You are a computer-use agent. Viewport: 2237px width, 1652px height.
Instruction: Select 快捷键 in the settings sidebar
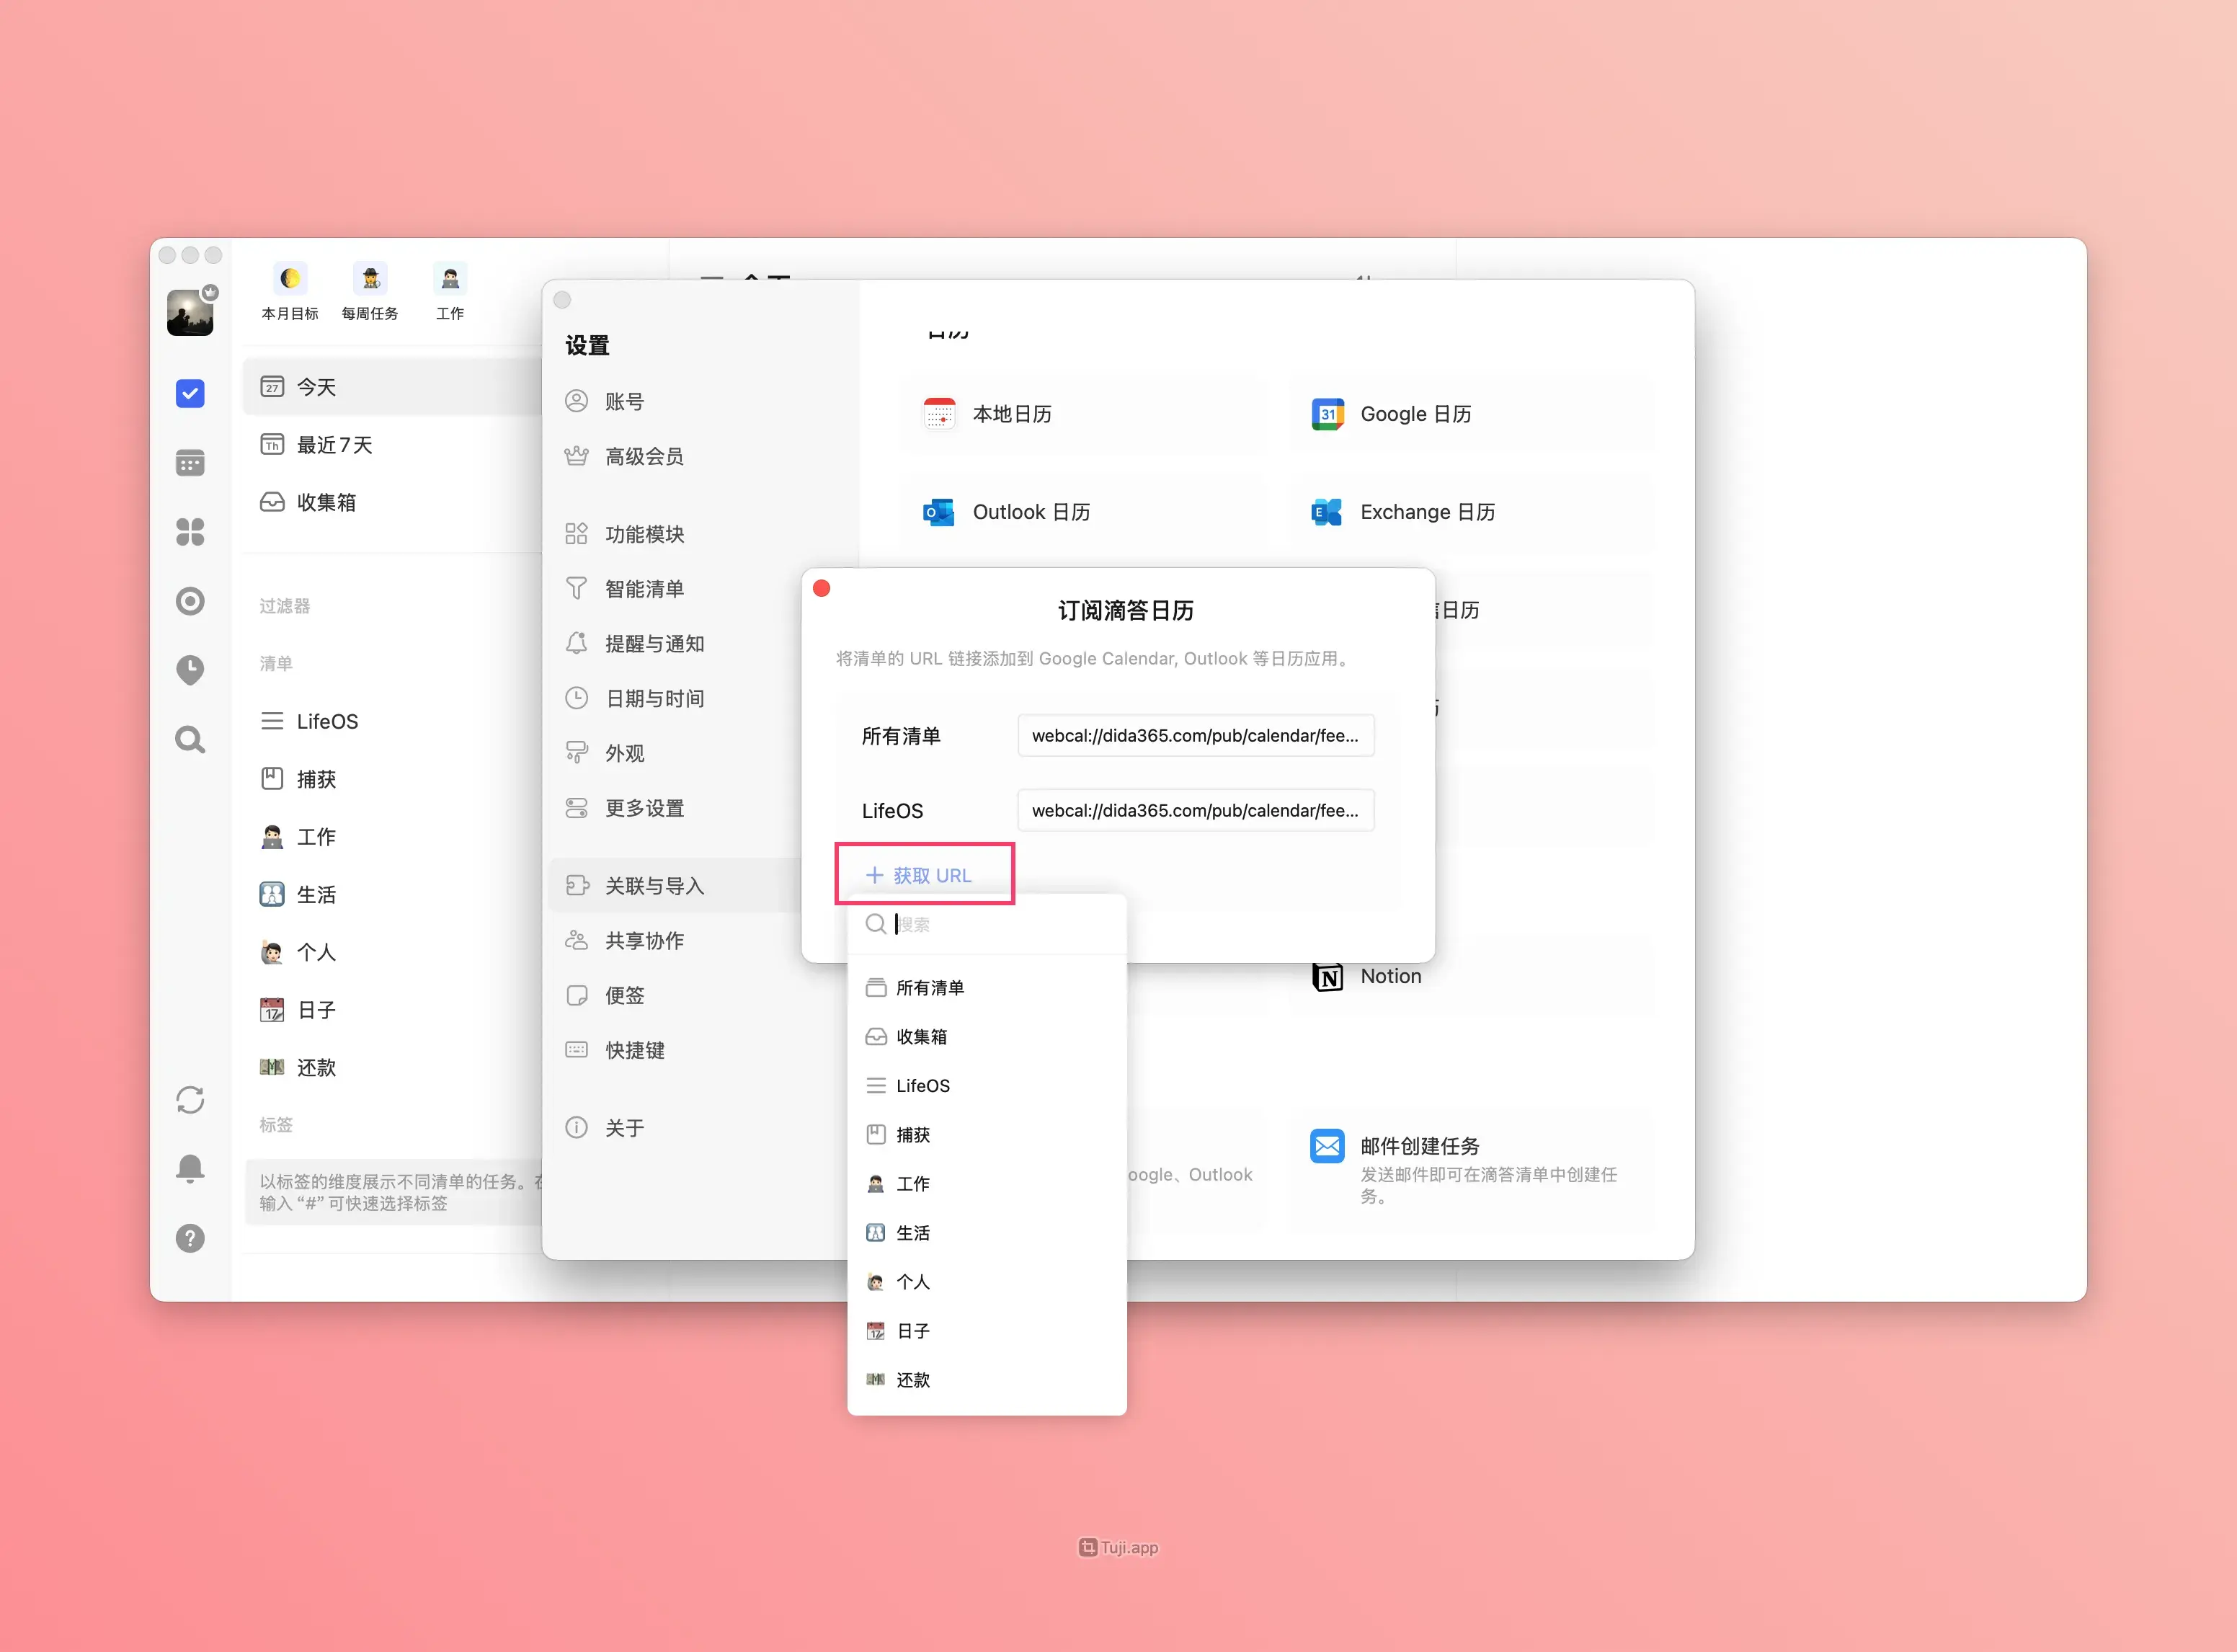tap(634, 1050)
